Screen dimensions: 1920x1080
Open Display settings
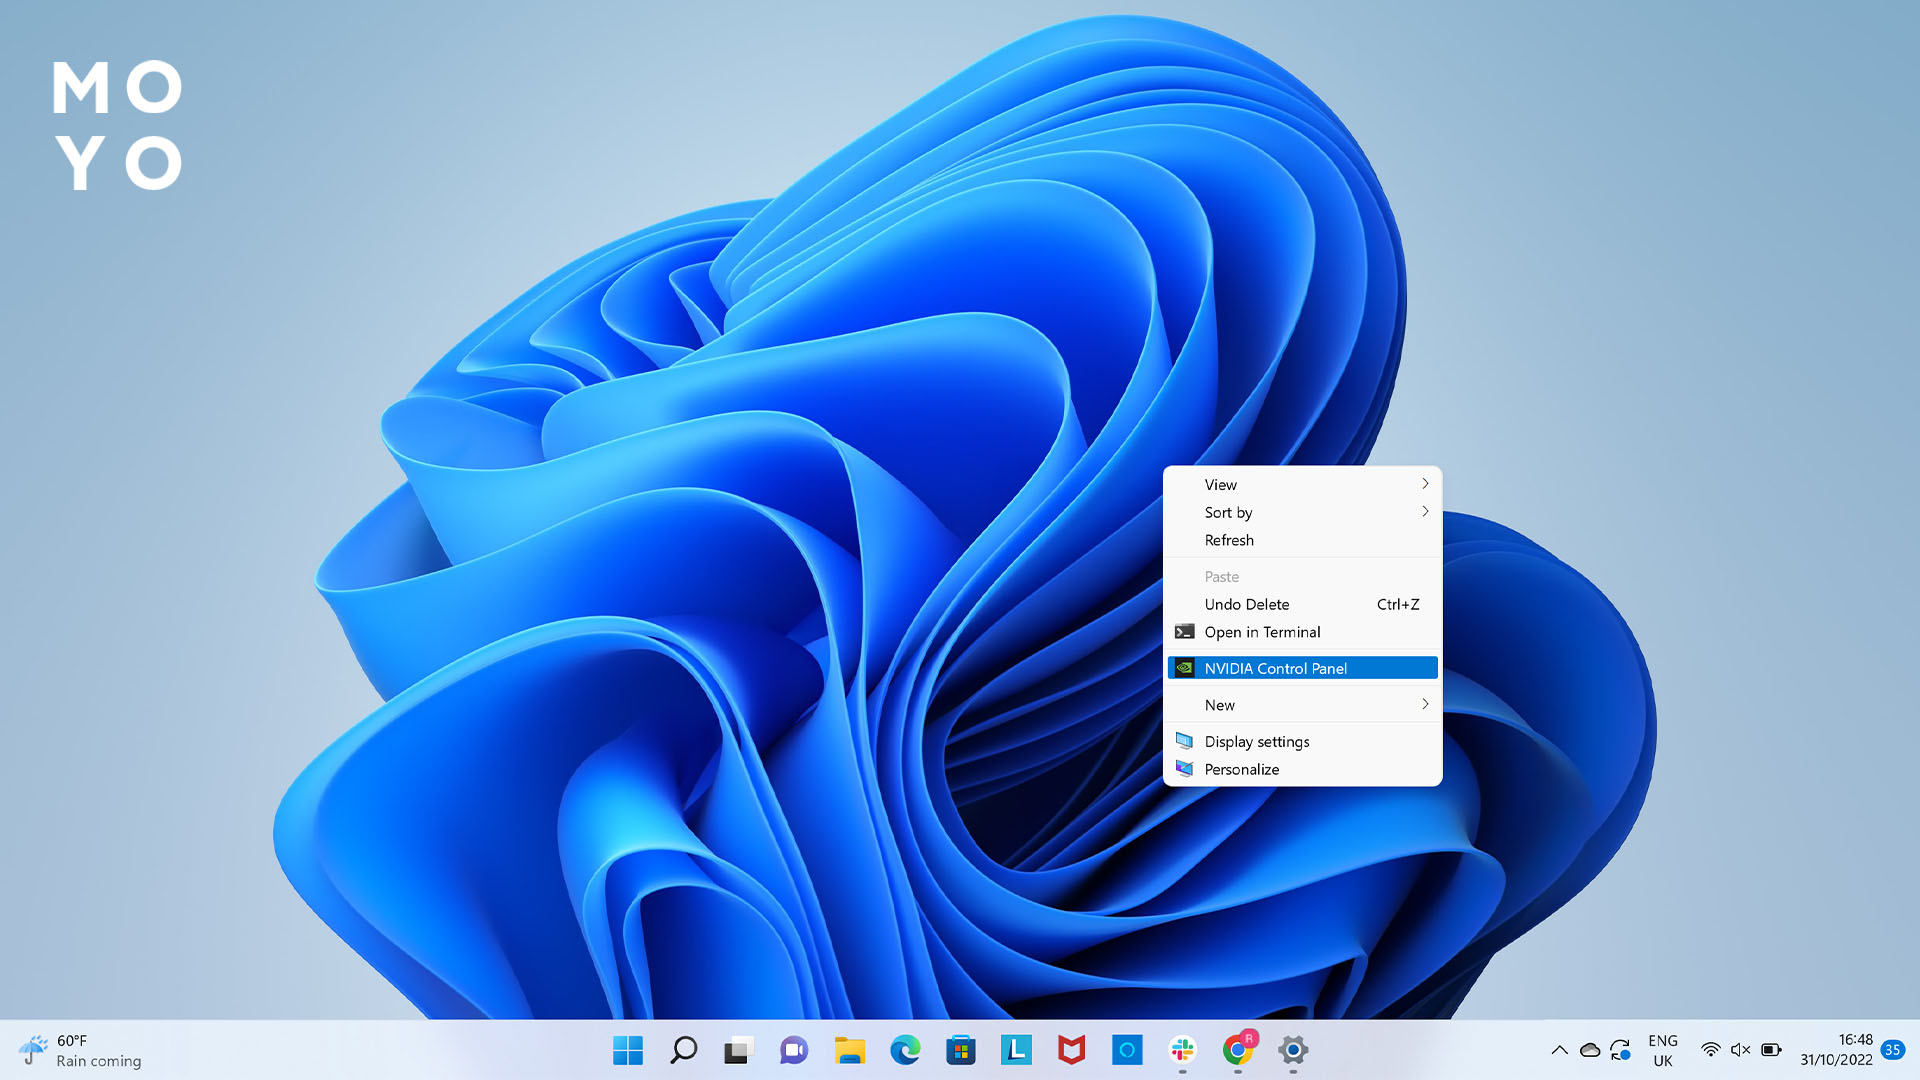coord(1257,741)
